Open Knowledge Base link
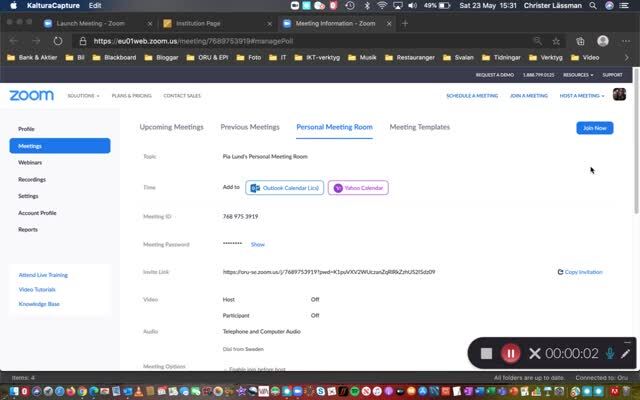The width and height of the screenshot is (640, 400). [39, 304]
